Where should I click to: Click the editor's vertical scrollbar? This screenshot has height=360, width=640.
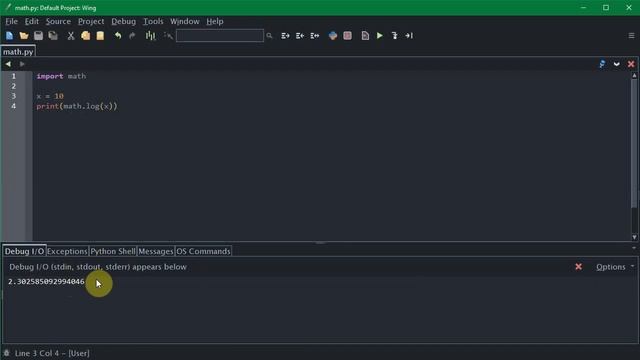[634, 144]
